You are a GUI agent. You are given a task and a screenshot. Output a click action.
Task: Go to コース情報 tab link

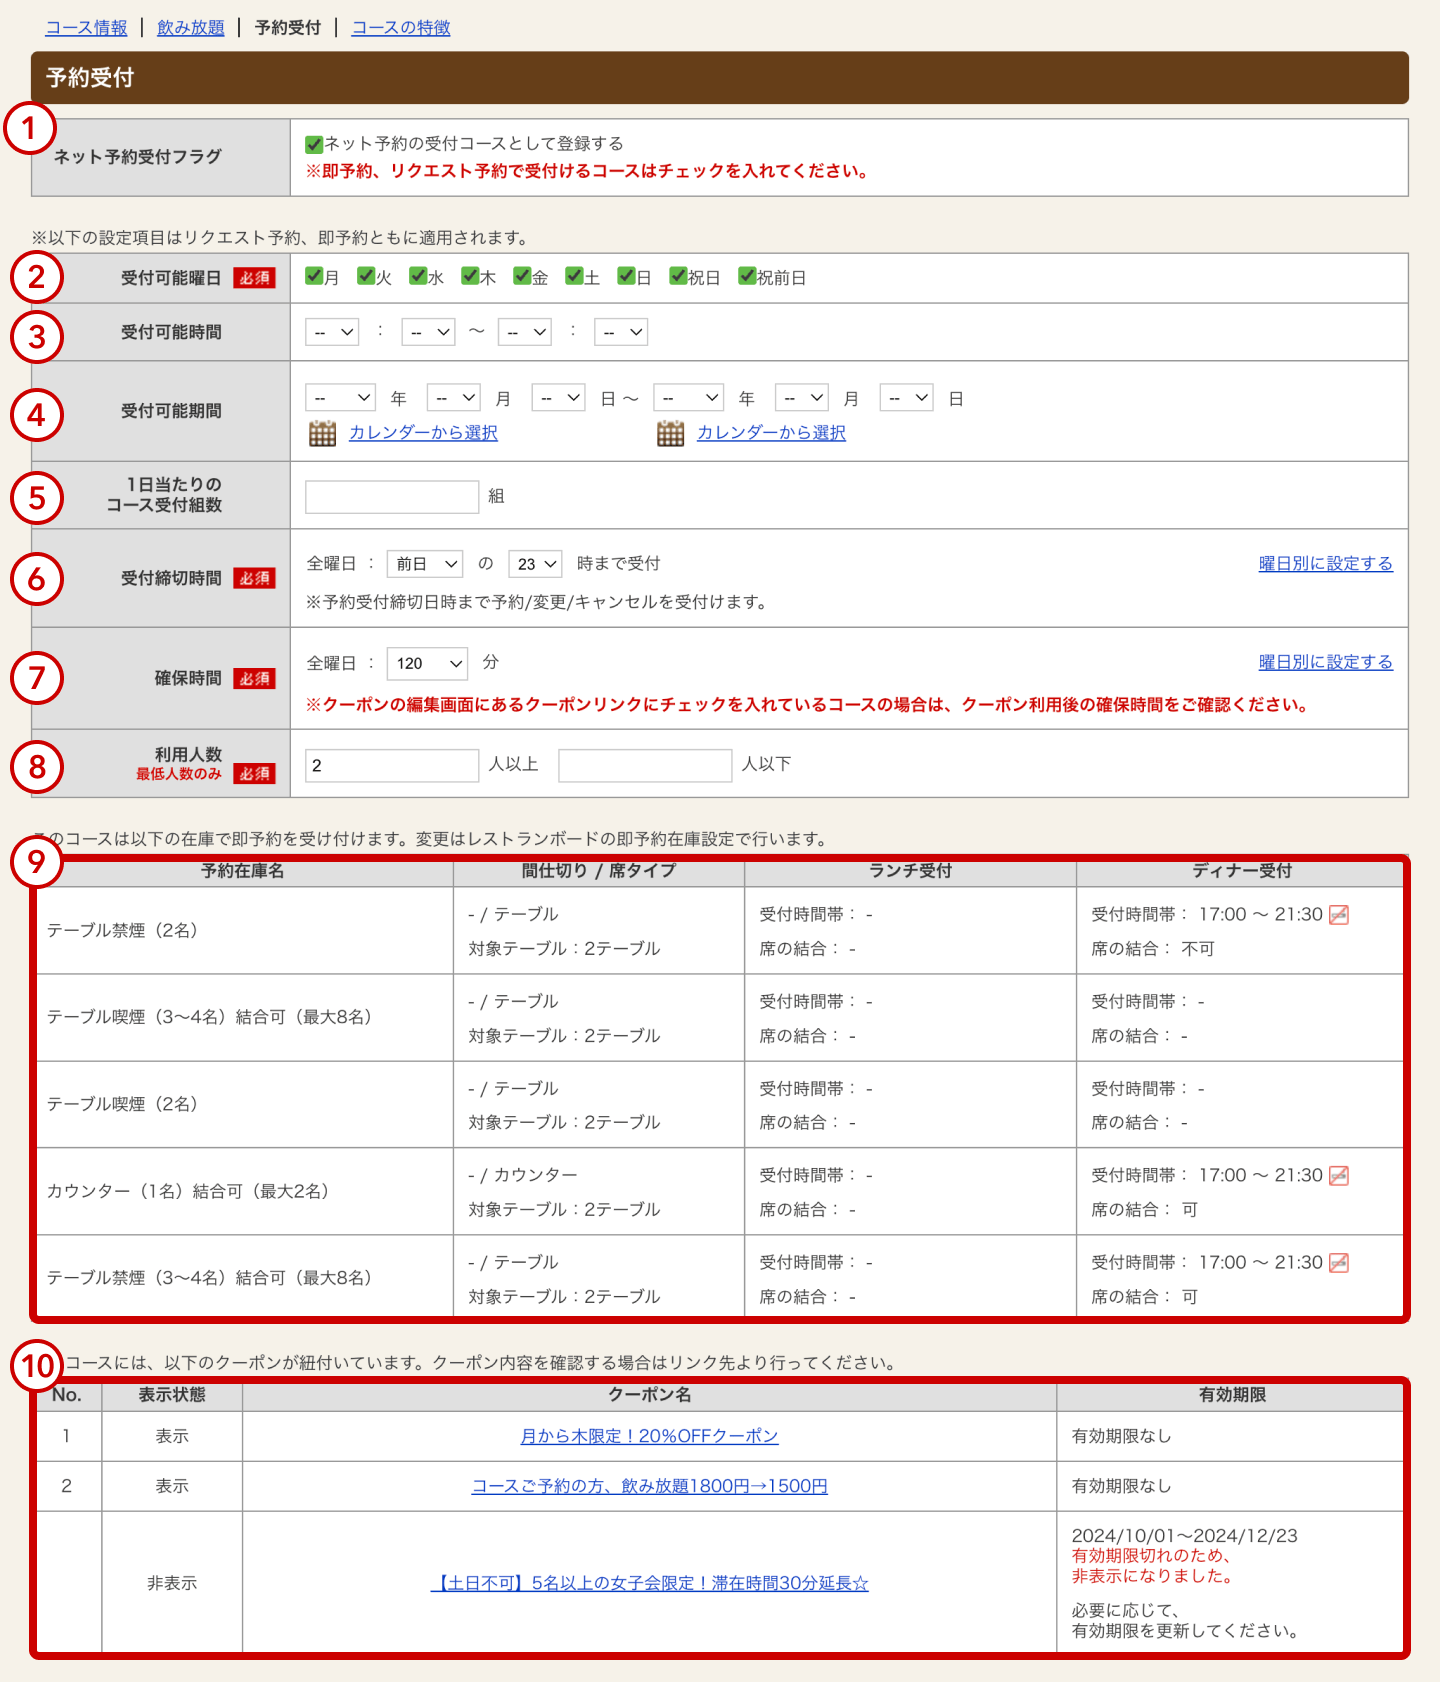click(87, 28)
